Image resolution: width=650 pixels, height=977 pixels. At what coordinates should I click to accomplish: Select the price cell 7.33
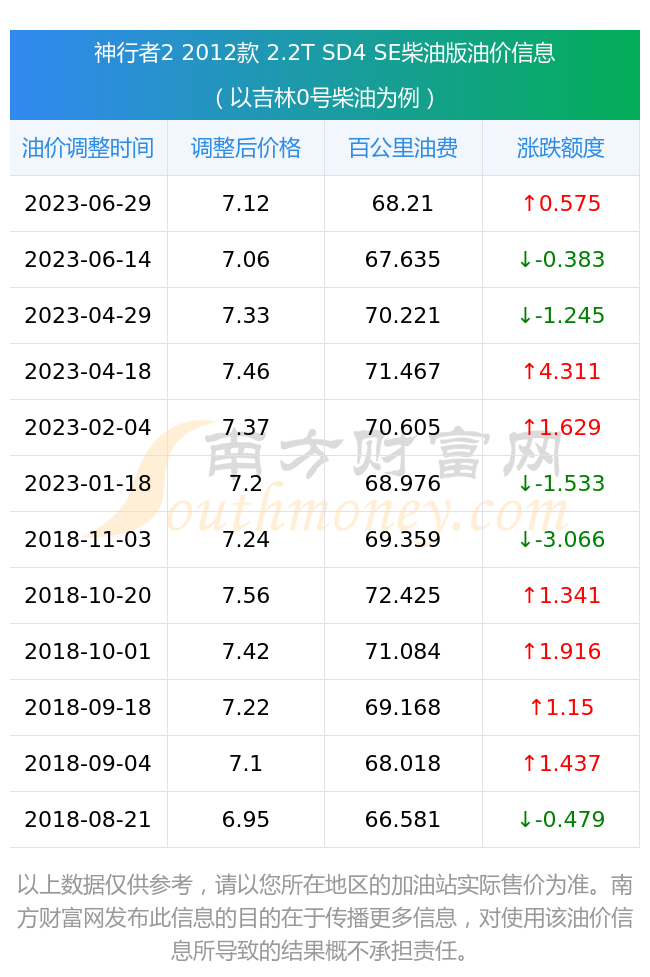coord(246,315)
